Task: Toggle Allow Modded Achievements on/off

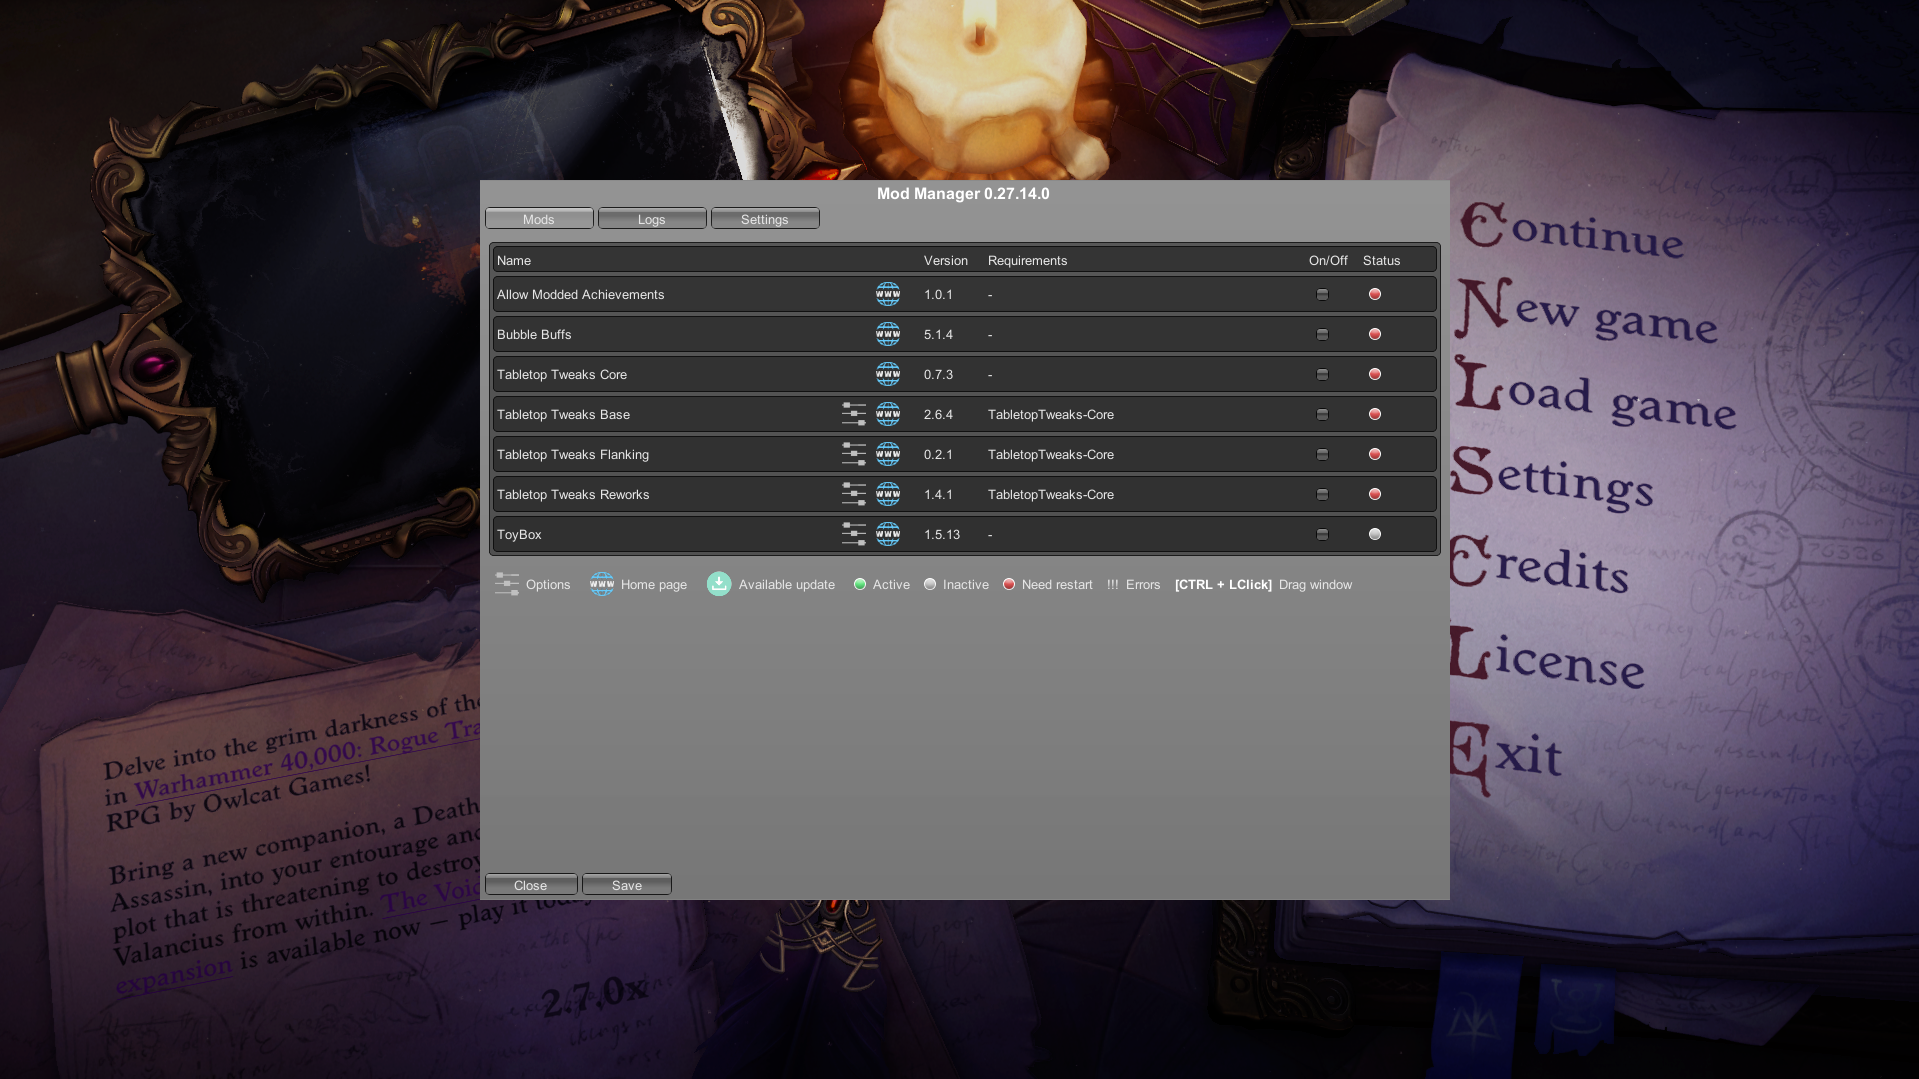Action: tap(1322, 295)
